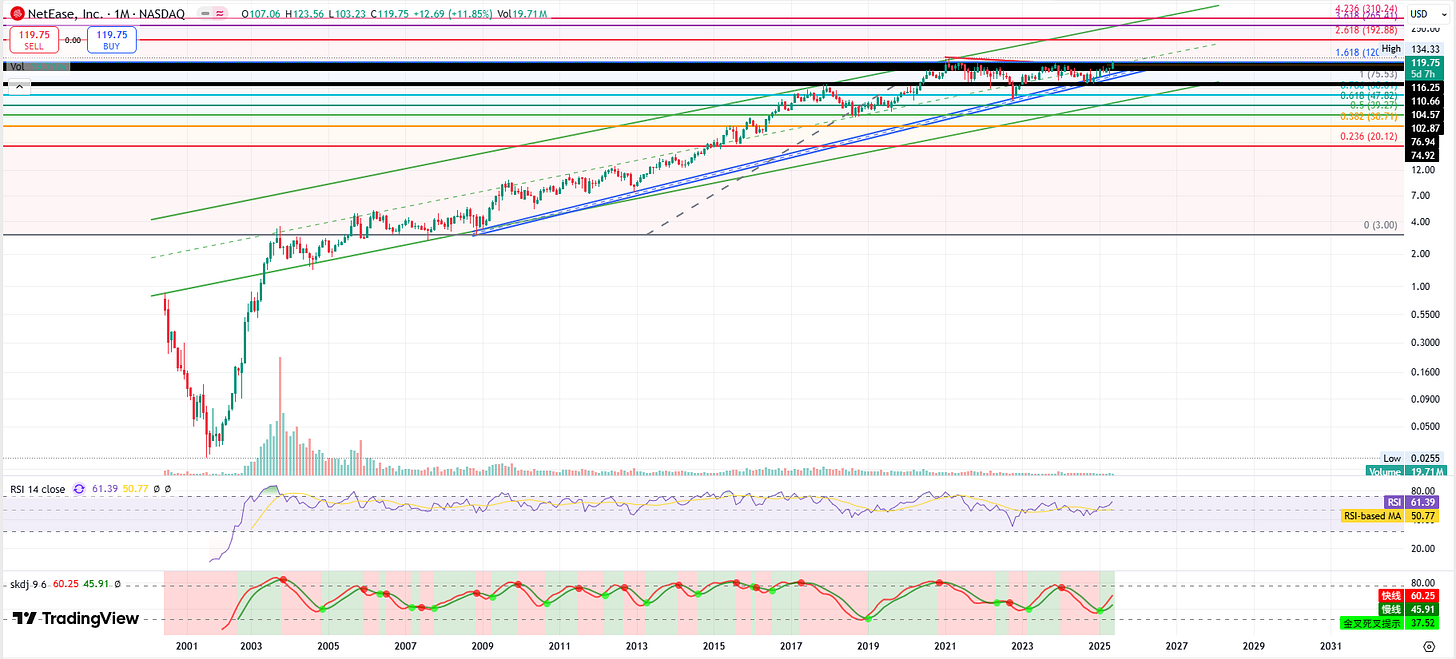The width and height of the screenshot is (1456, 659).
Task: Click the 76.94 black price axis label
Action: pyautogui.click(x=1424, y=142)
